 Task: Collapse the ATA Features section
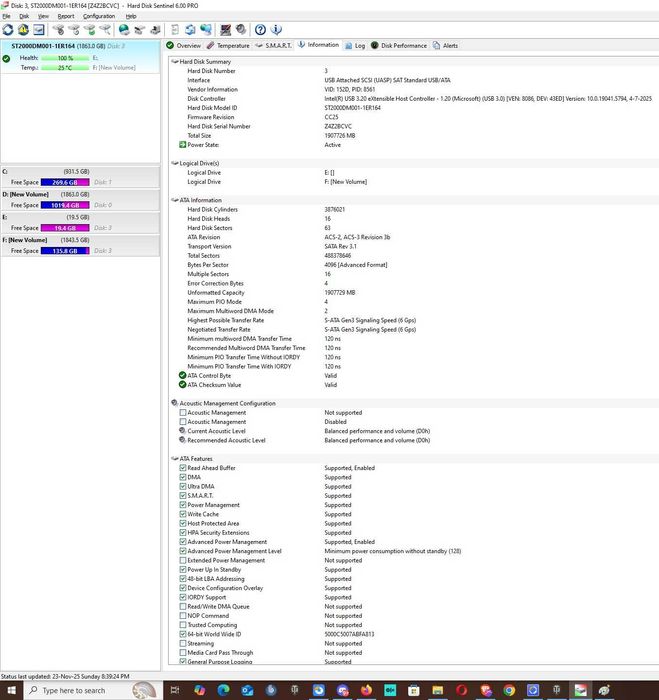click(175, 458)
